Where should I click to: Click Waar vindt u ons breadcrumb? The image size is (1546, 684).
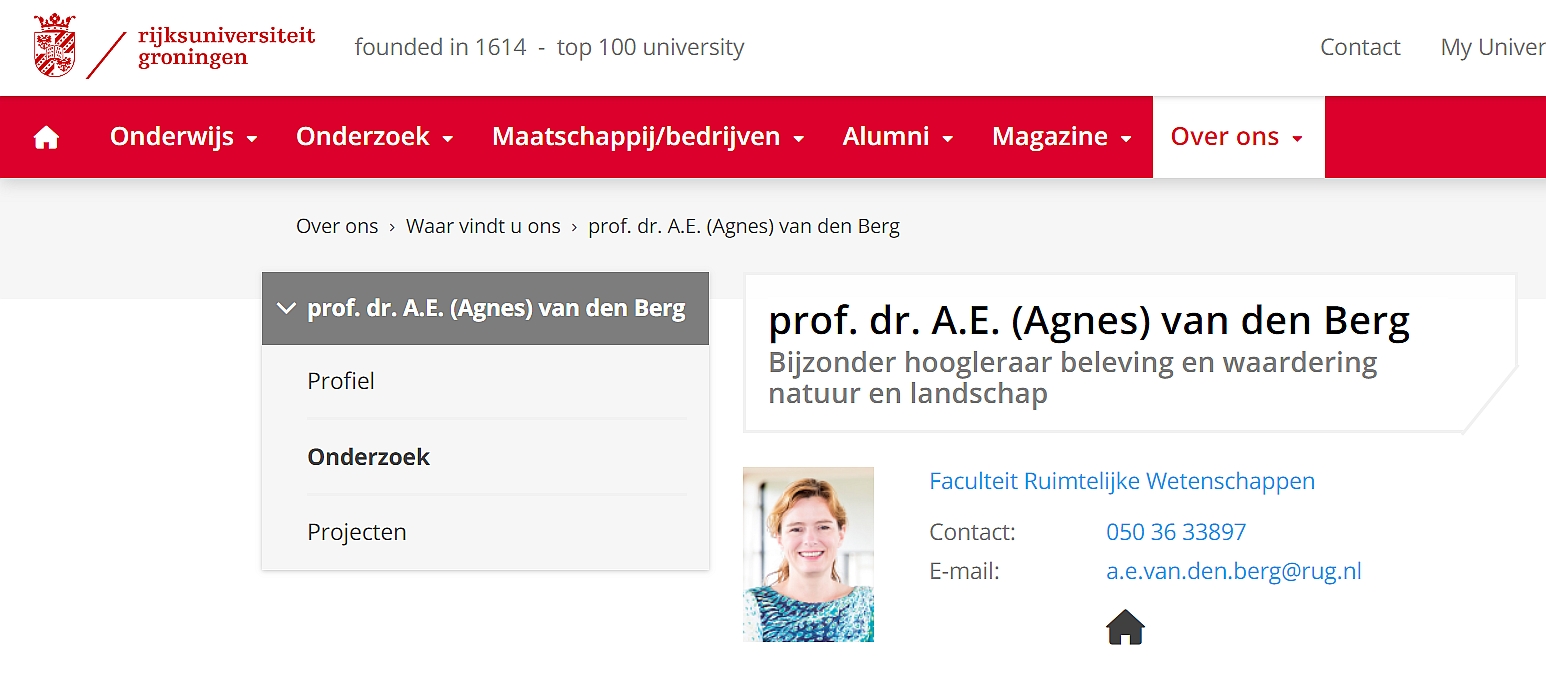(483, 226)
